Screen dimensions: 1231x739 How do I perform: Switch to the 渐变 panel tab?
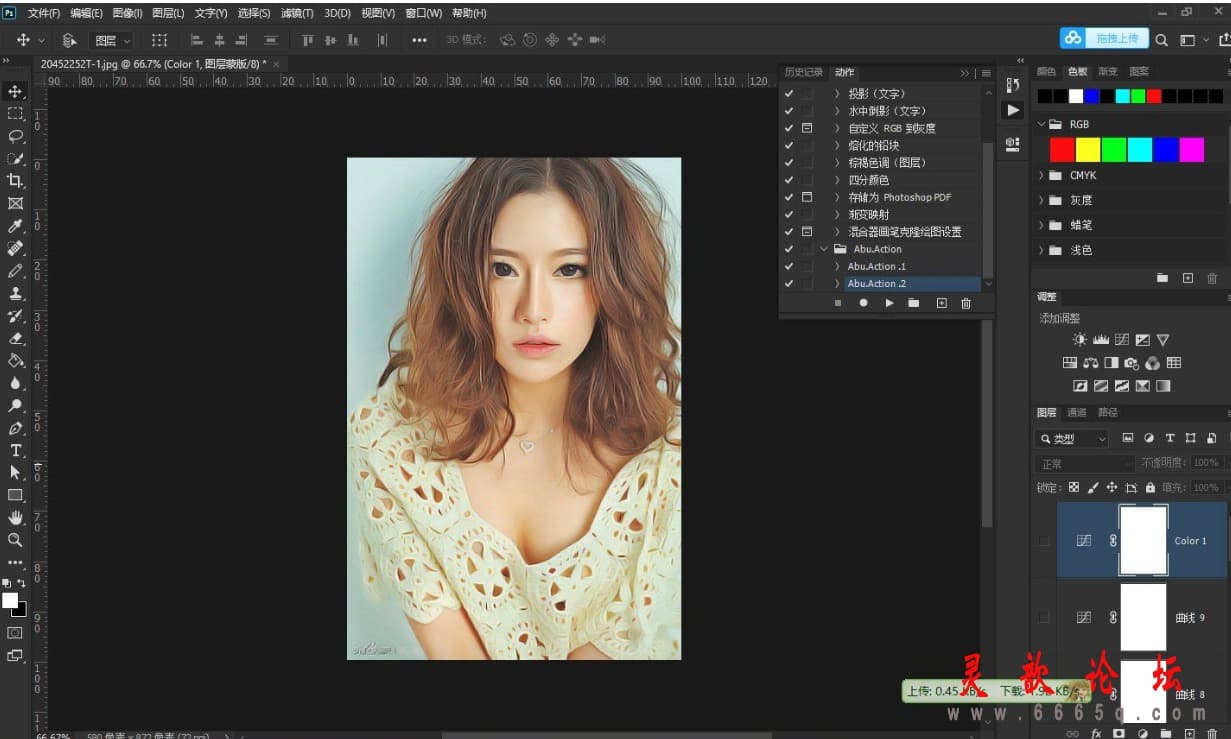(x=1108, y=72)
